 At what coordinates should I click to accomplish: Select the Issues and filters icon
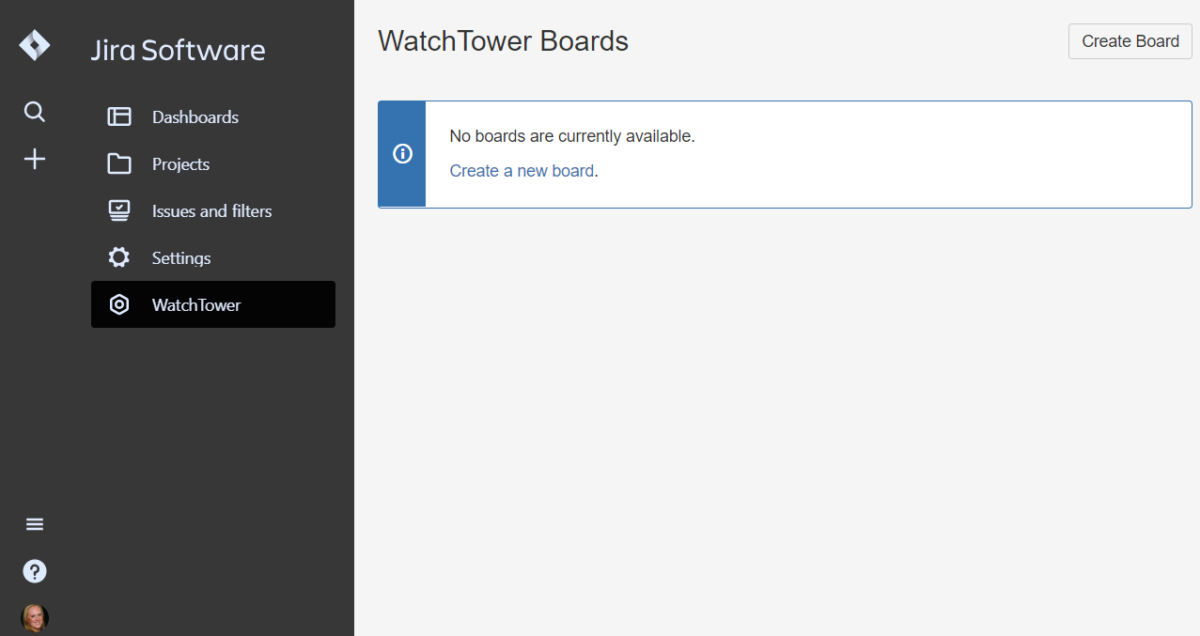[x=119, y=210]
